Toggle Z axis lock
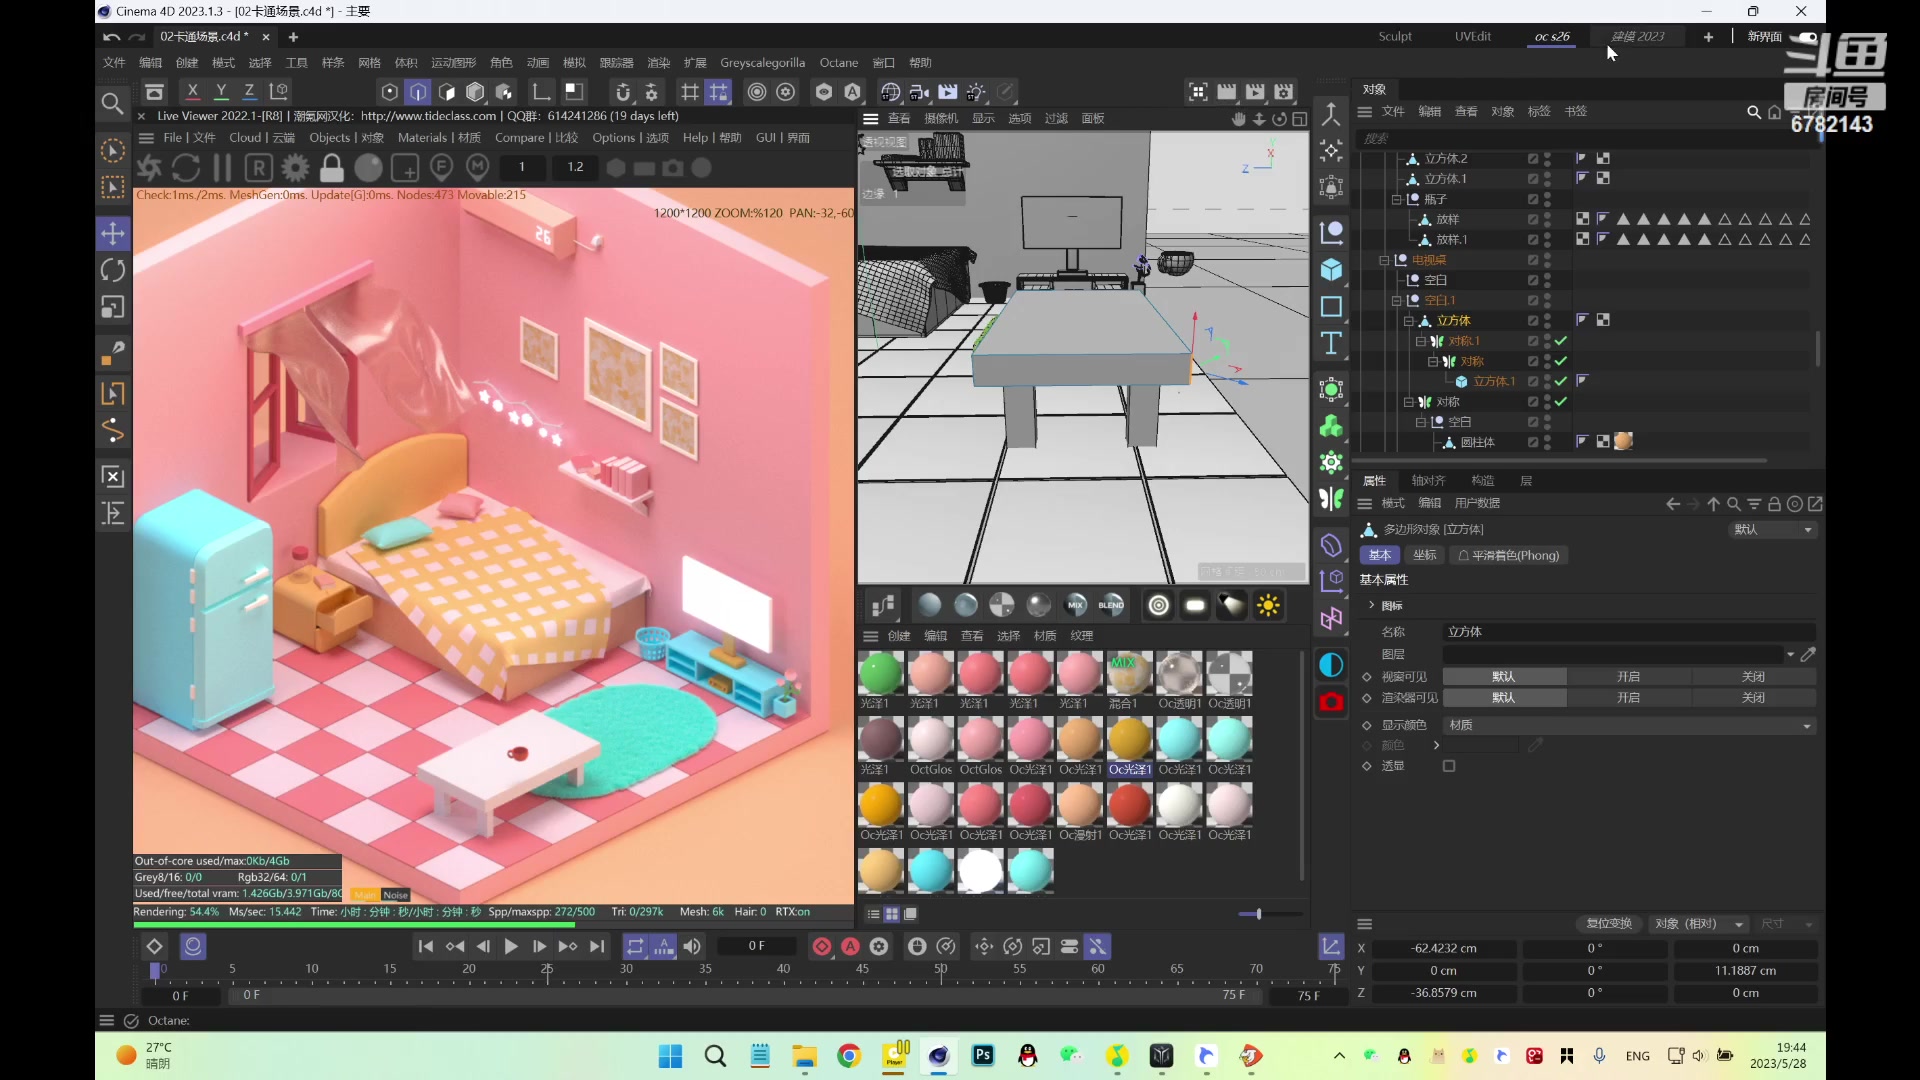This screenshot has height=1080, width=1920. pyautogui.click(x=249, y=92)
